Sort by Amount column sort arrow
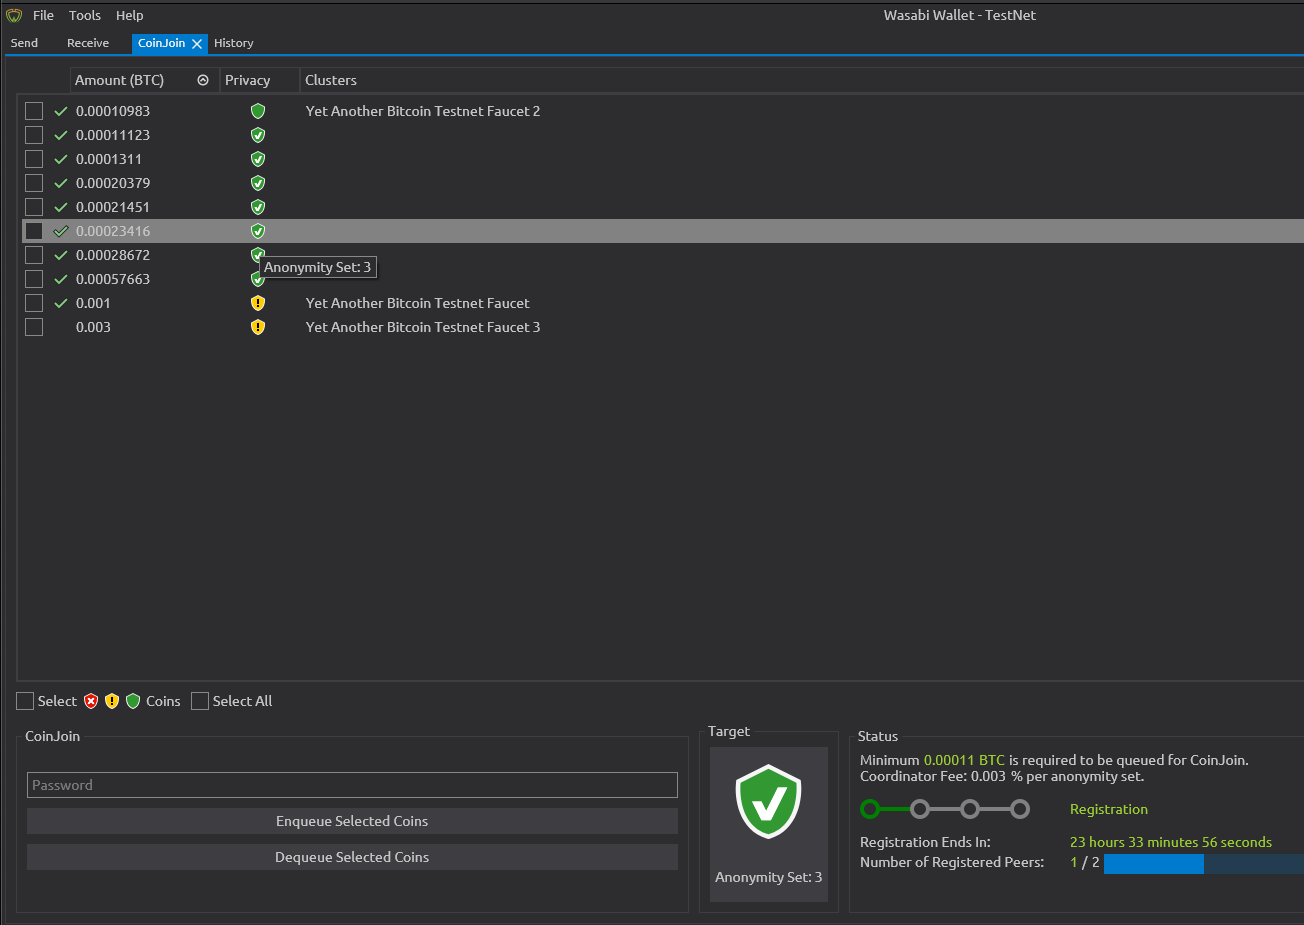Screen dimensions: 1304x925 tap(203, 80)
